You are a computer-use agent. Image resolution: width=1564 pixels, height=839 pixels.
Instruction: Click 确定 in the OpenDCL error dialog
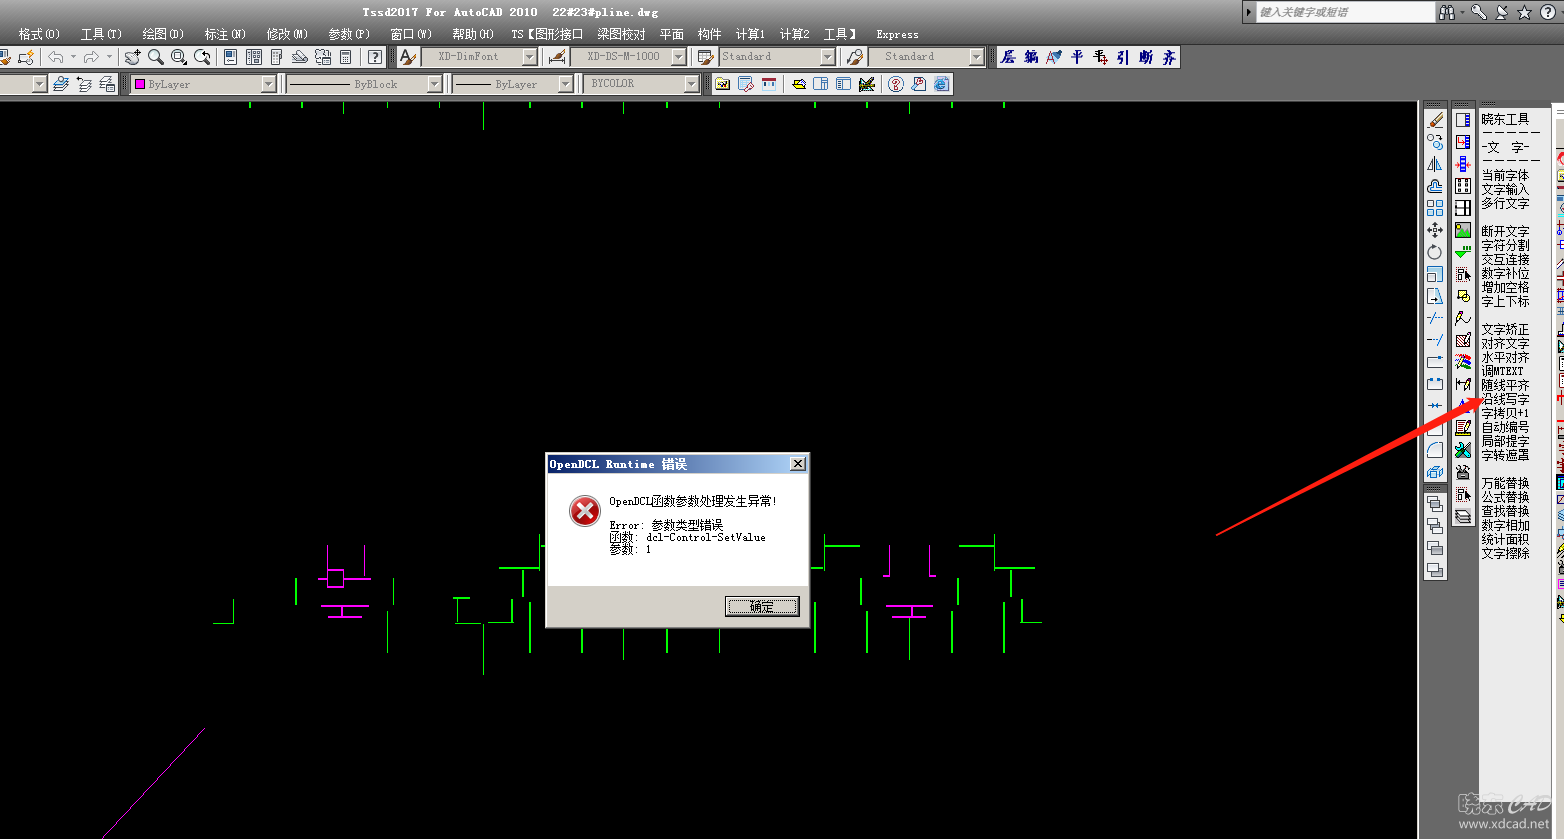point(762,606)
